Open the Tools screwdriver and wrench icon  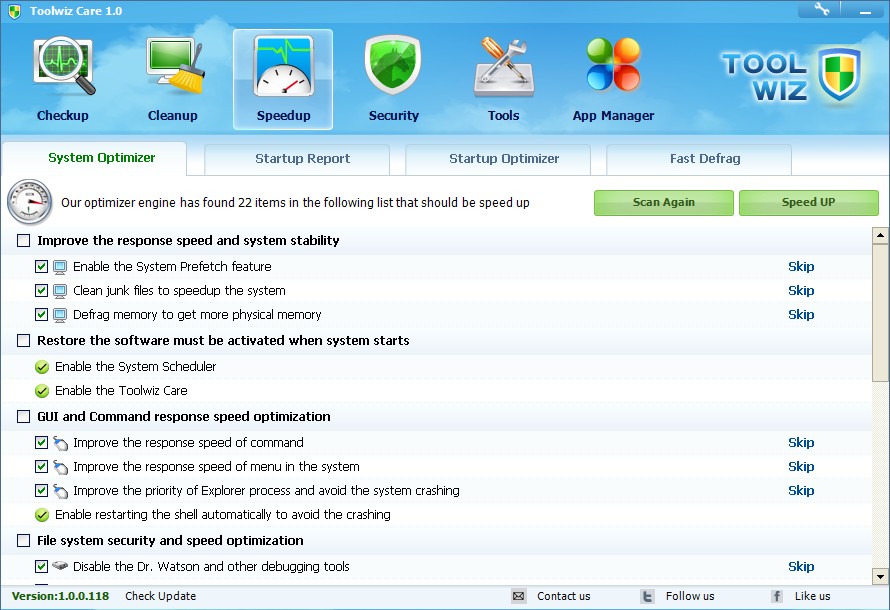point(504,66)
